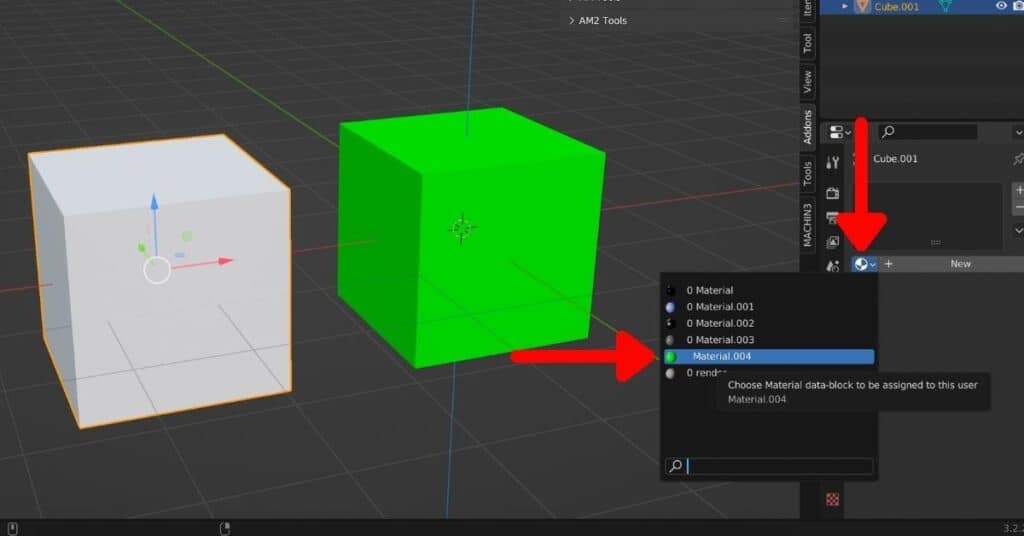Click the plus icon to add material slot
The height and width of the screenshot is (536, 1024).
tap(1018, 189)
